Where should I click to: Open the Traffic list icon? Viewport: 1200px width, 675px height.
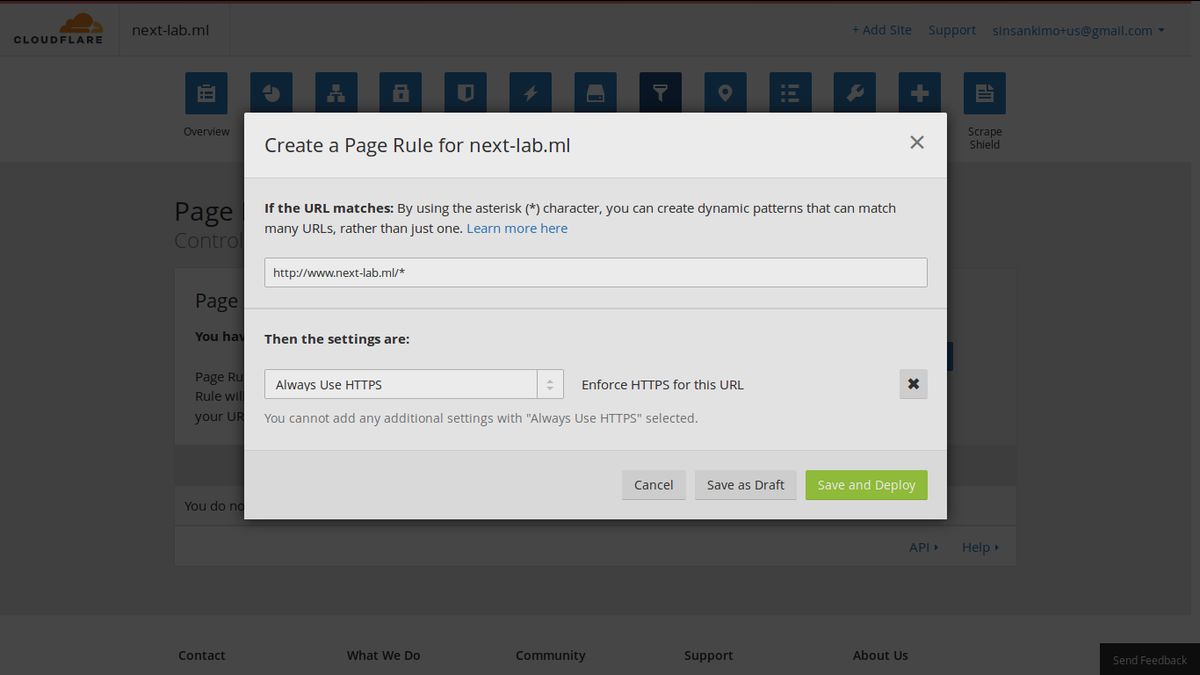790,93
